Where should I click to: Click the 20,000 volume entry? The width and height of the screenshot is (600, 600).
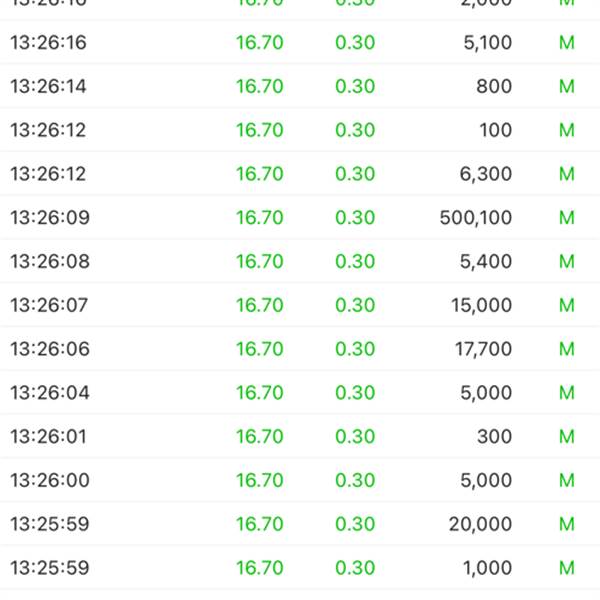coord(481,524)
